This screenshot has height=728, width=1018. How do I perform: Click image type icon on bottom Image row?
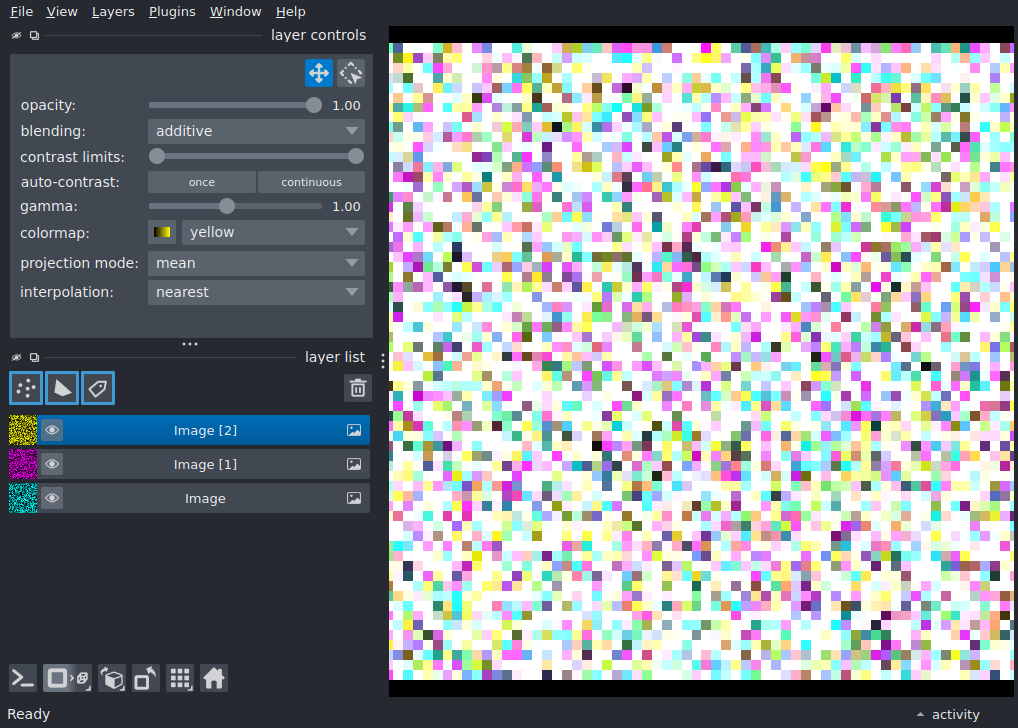click(354, 498)
